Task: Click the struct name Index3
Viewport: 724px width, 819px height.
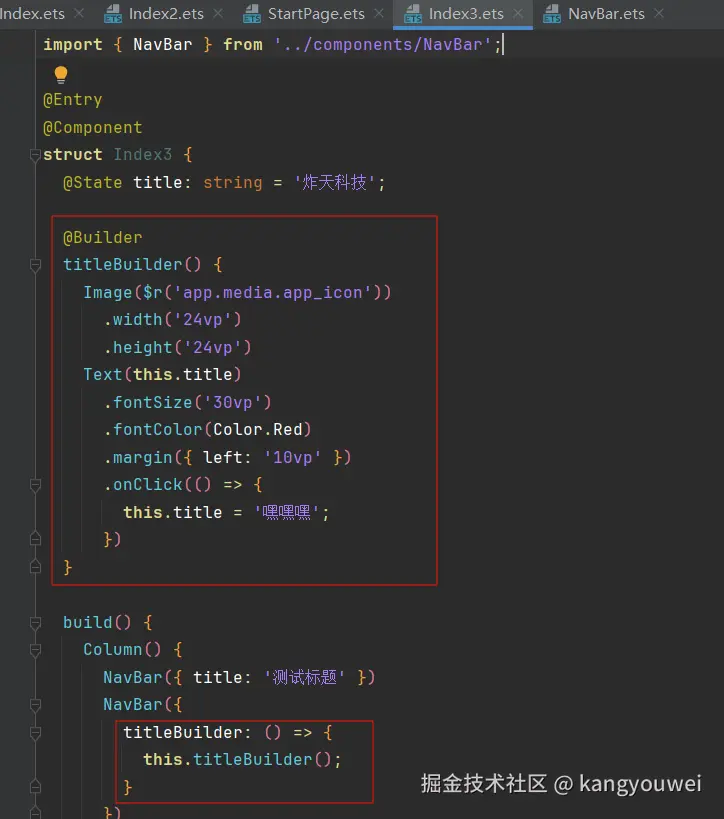Action: click(x=143, y=155)
